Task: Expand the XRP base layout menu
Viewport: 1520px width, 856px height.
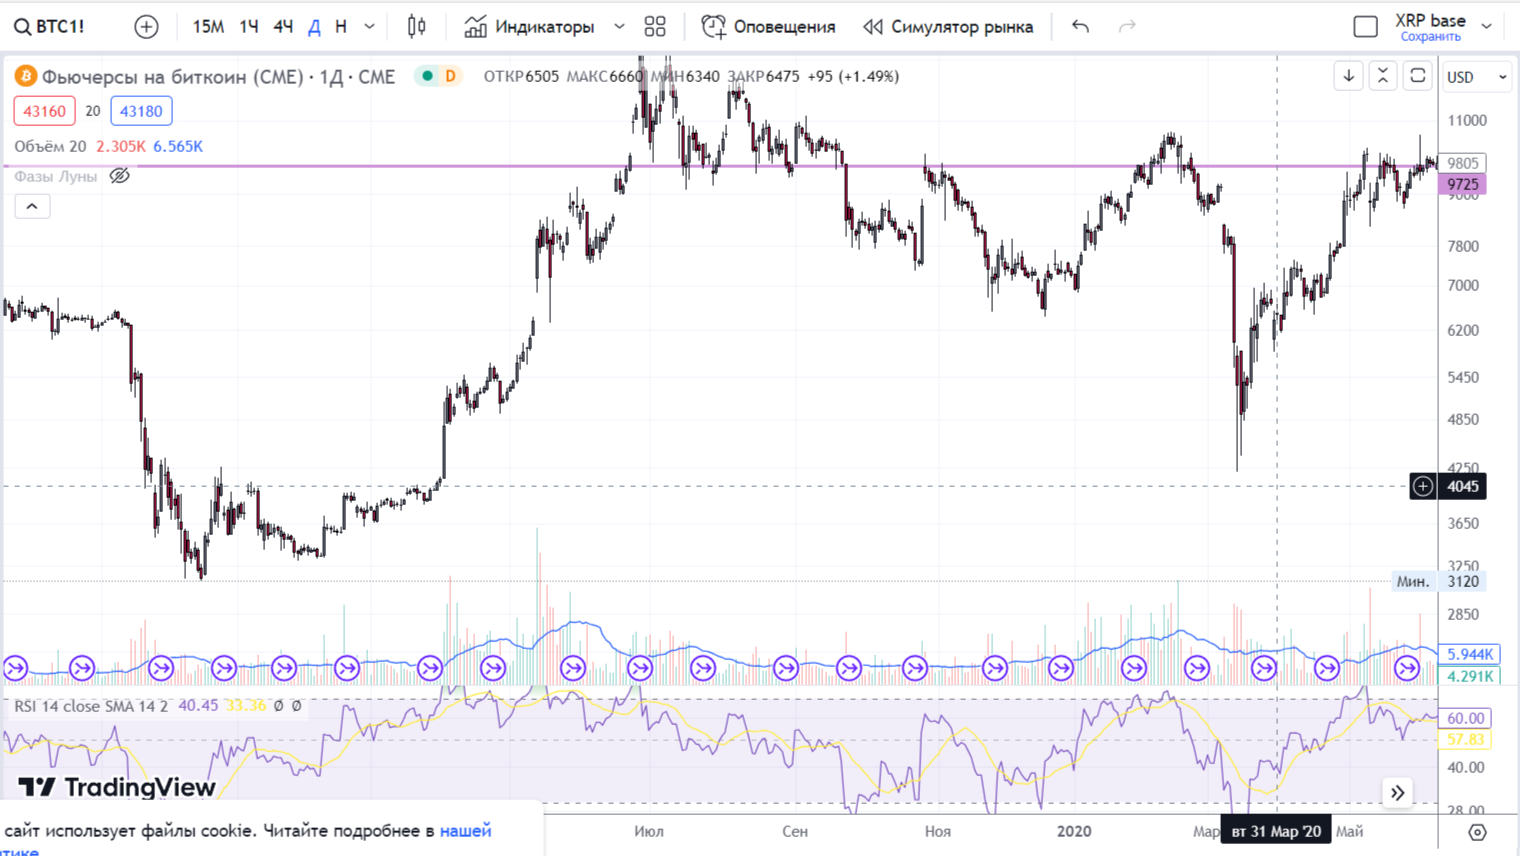Action: 1487,26
